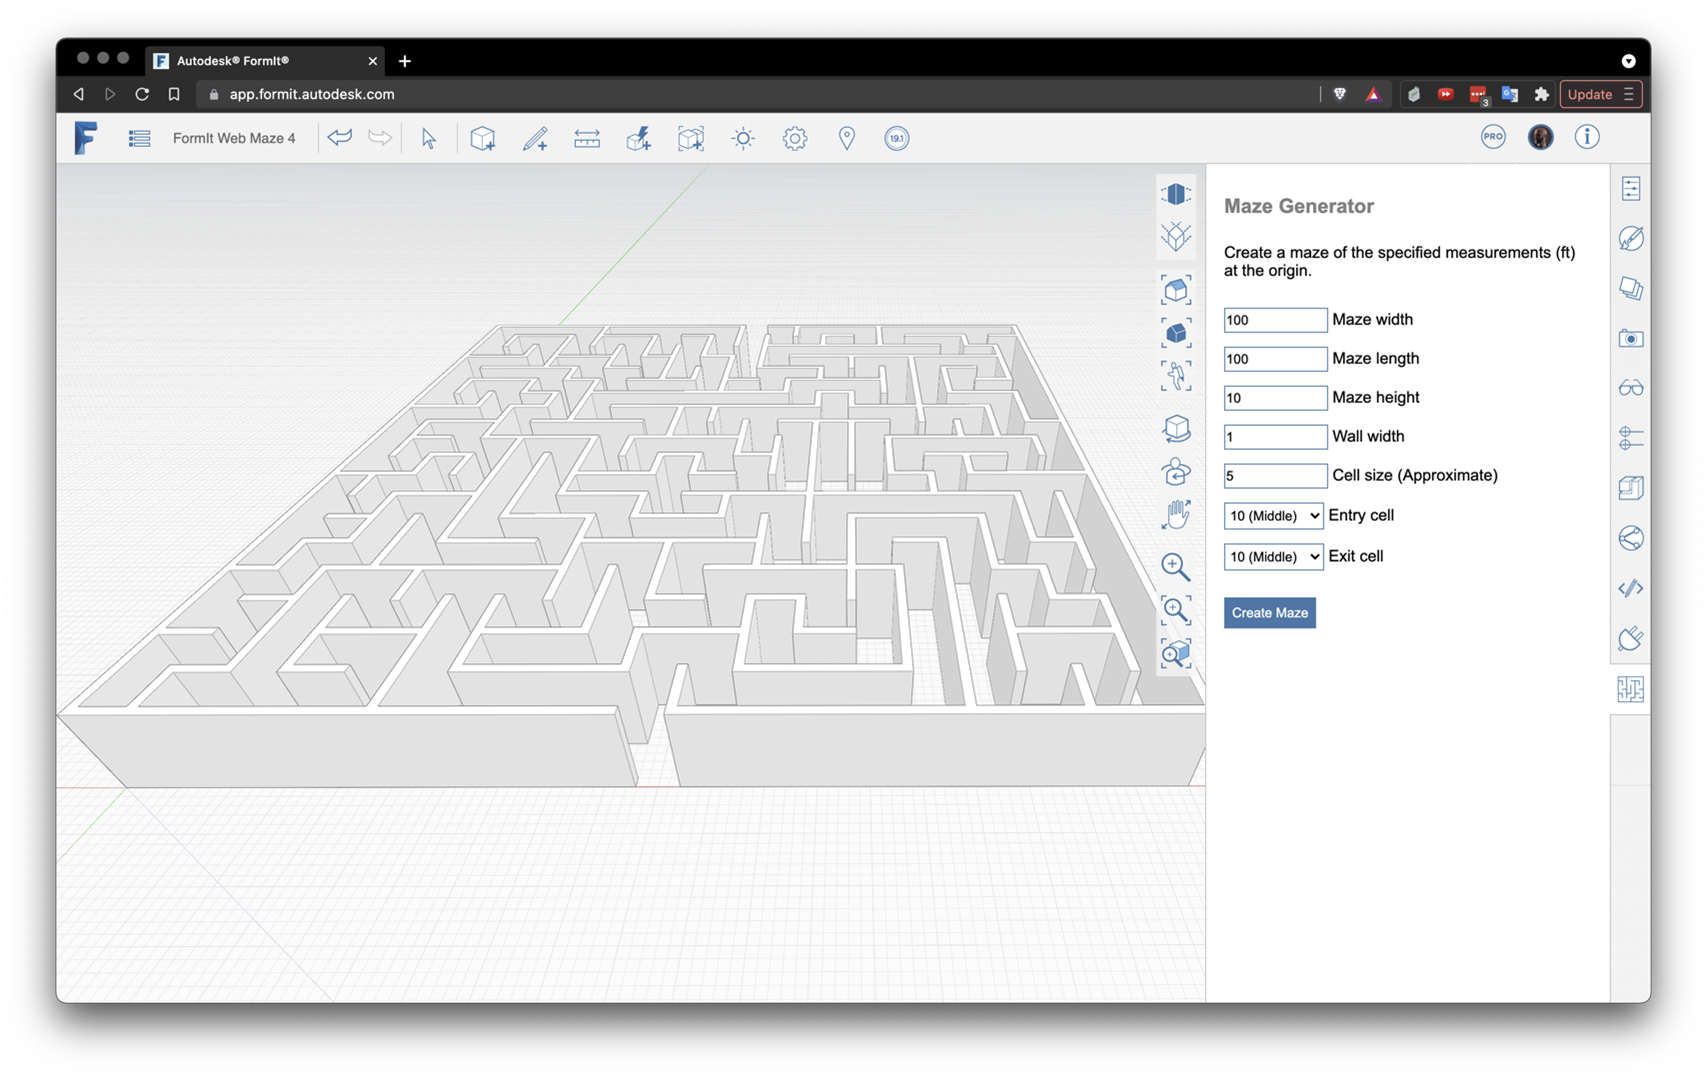
Task: Click the Measure tool in toolbar
Action: pos(587,138)
